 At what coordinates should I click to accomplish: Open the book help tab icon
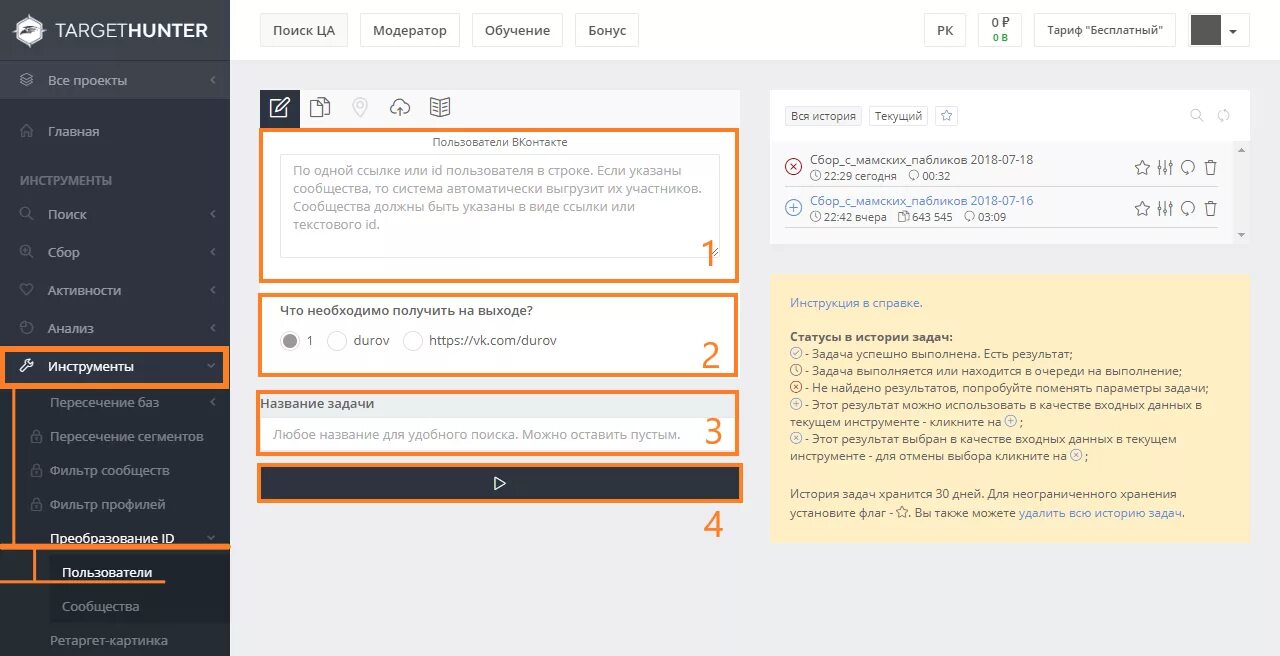pyautogui.click(x=440, y=108)
